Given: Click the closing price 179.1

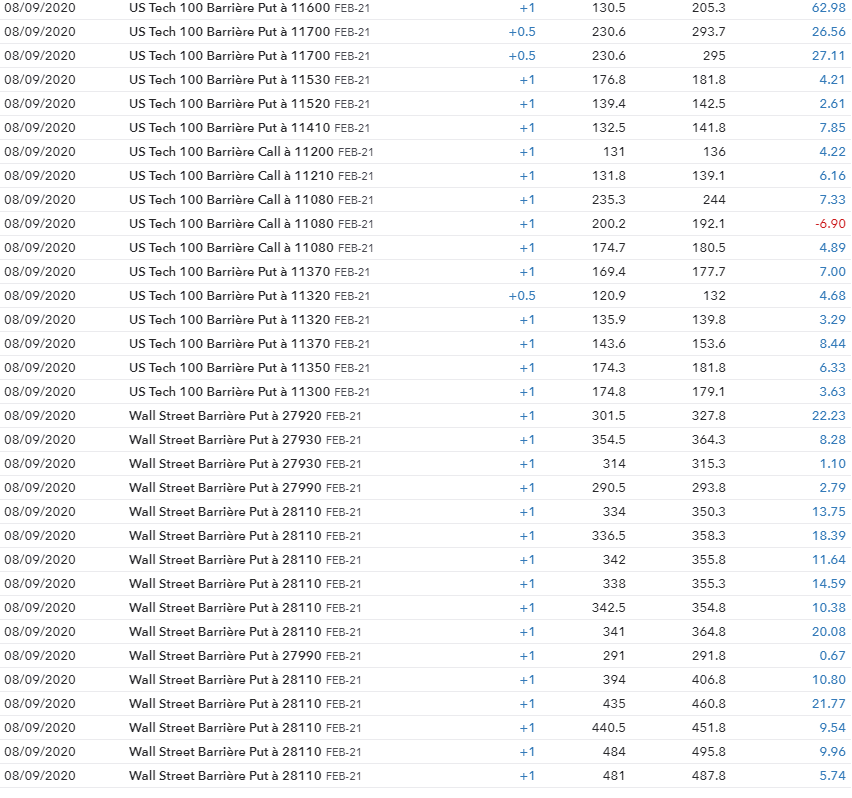Looking at the screenshot, I should (x=709, y=392).
